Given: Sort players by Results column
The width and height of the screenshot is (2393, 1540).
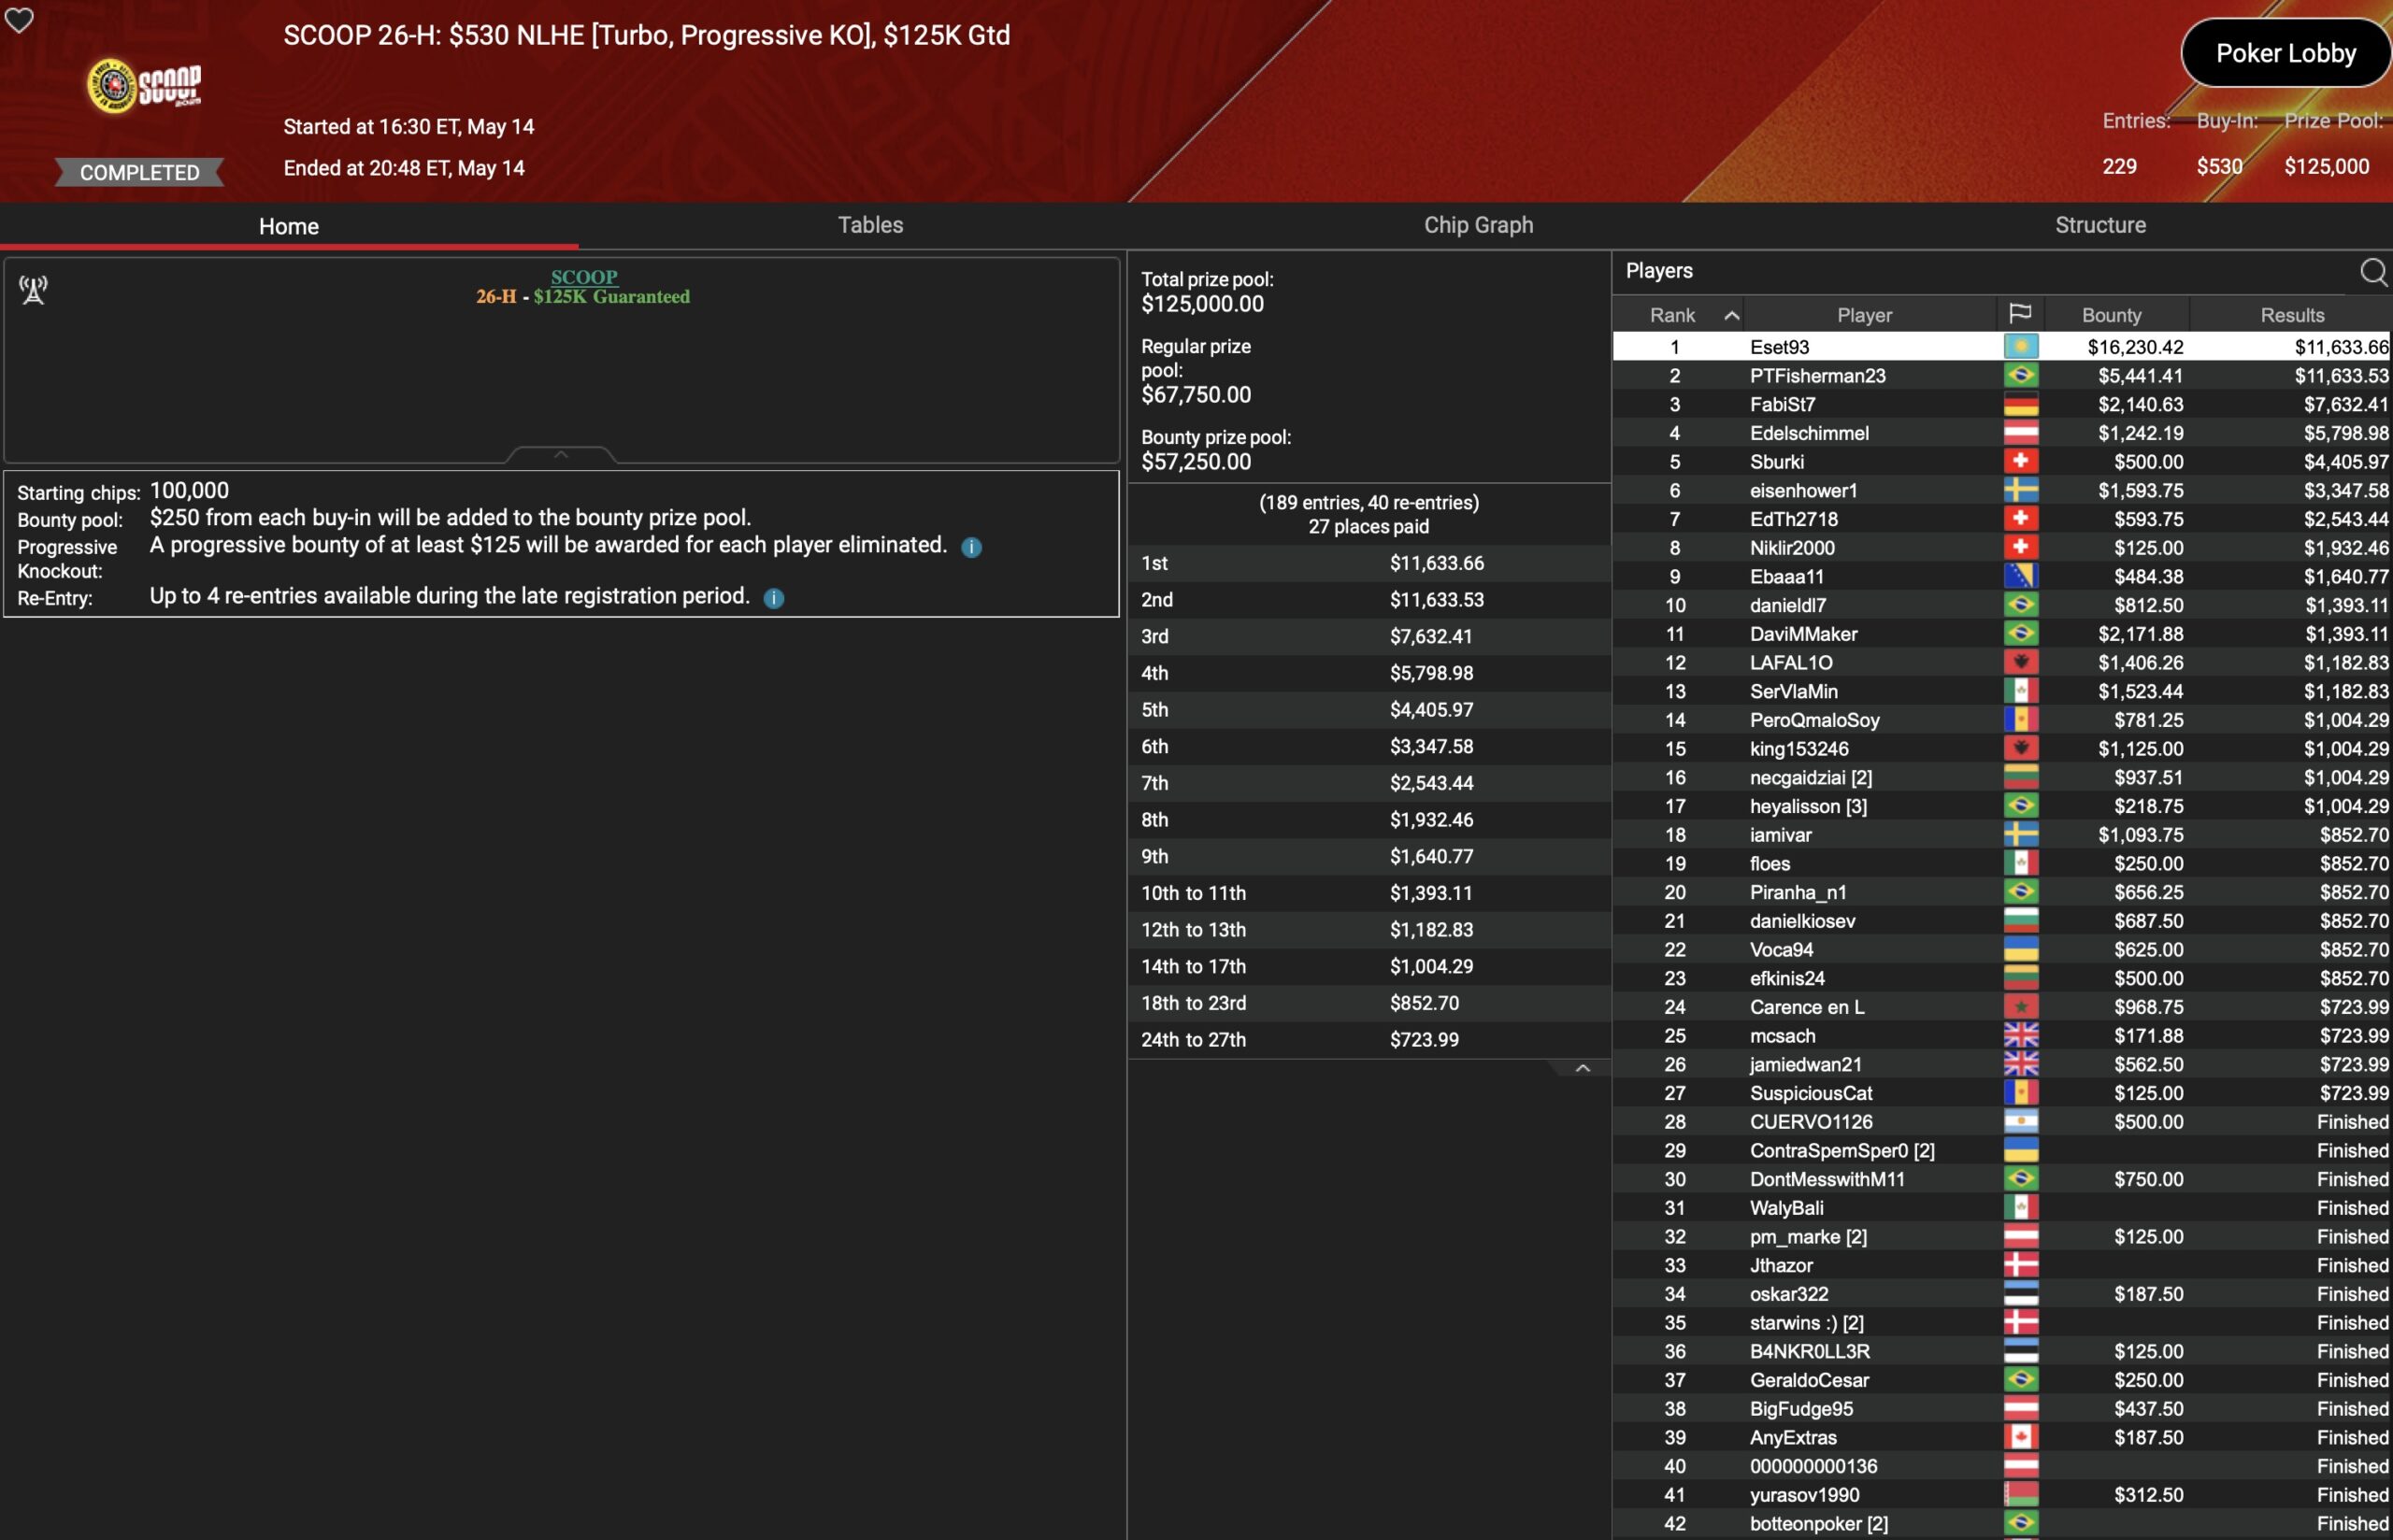Looking at the screenshot, I should pyautogui.click(x=2291, y=315).
